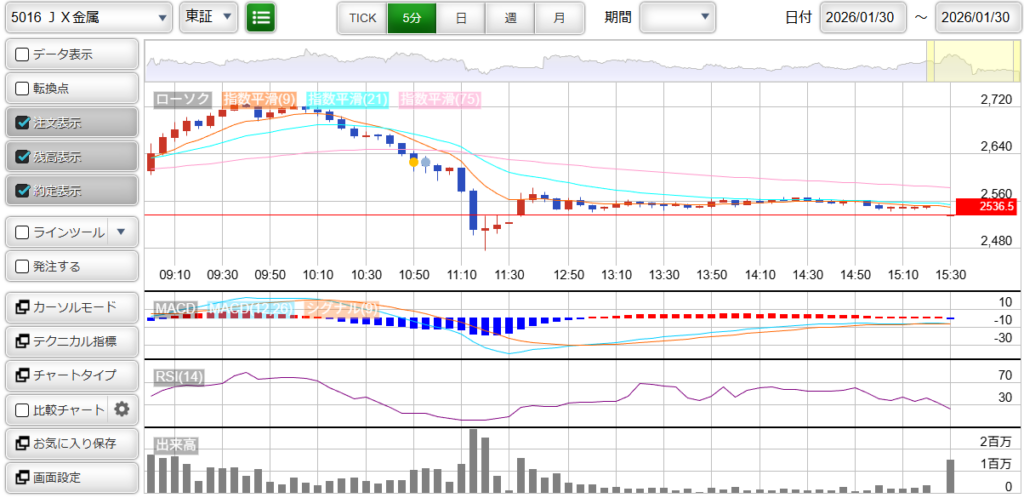Open the 東証 market dropdown

[x=208, y=17]
